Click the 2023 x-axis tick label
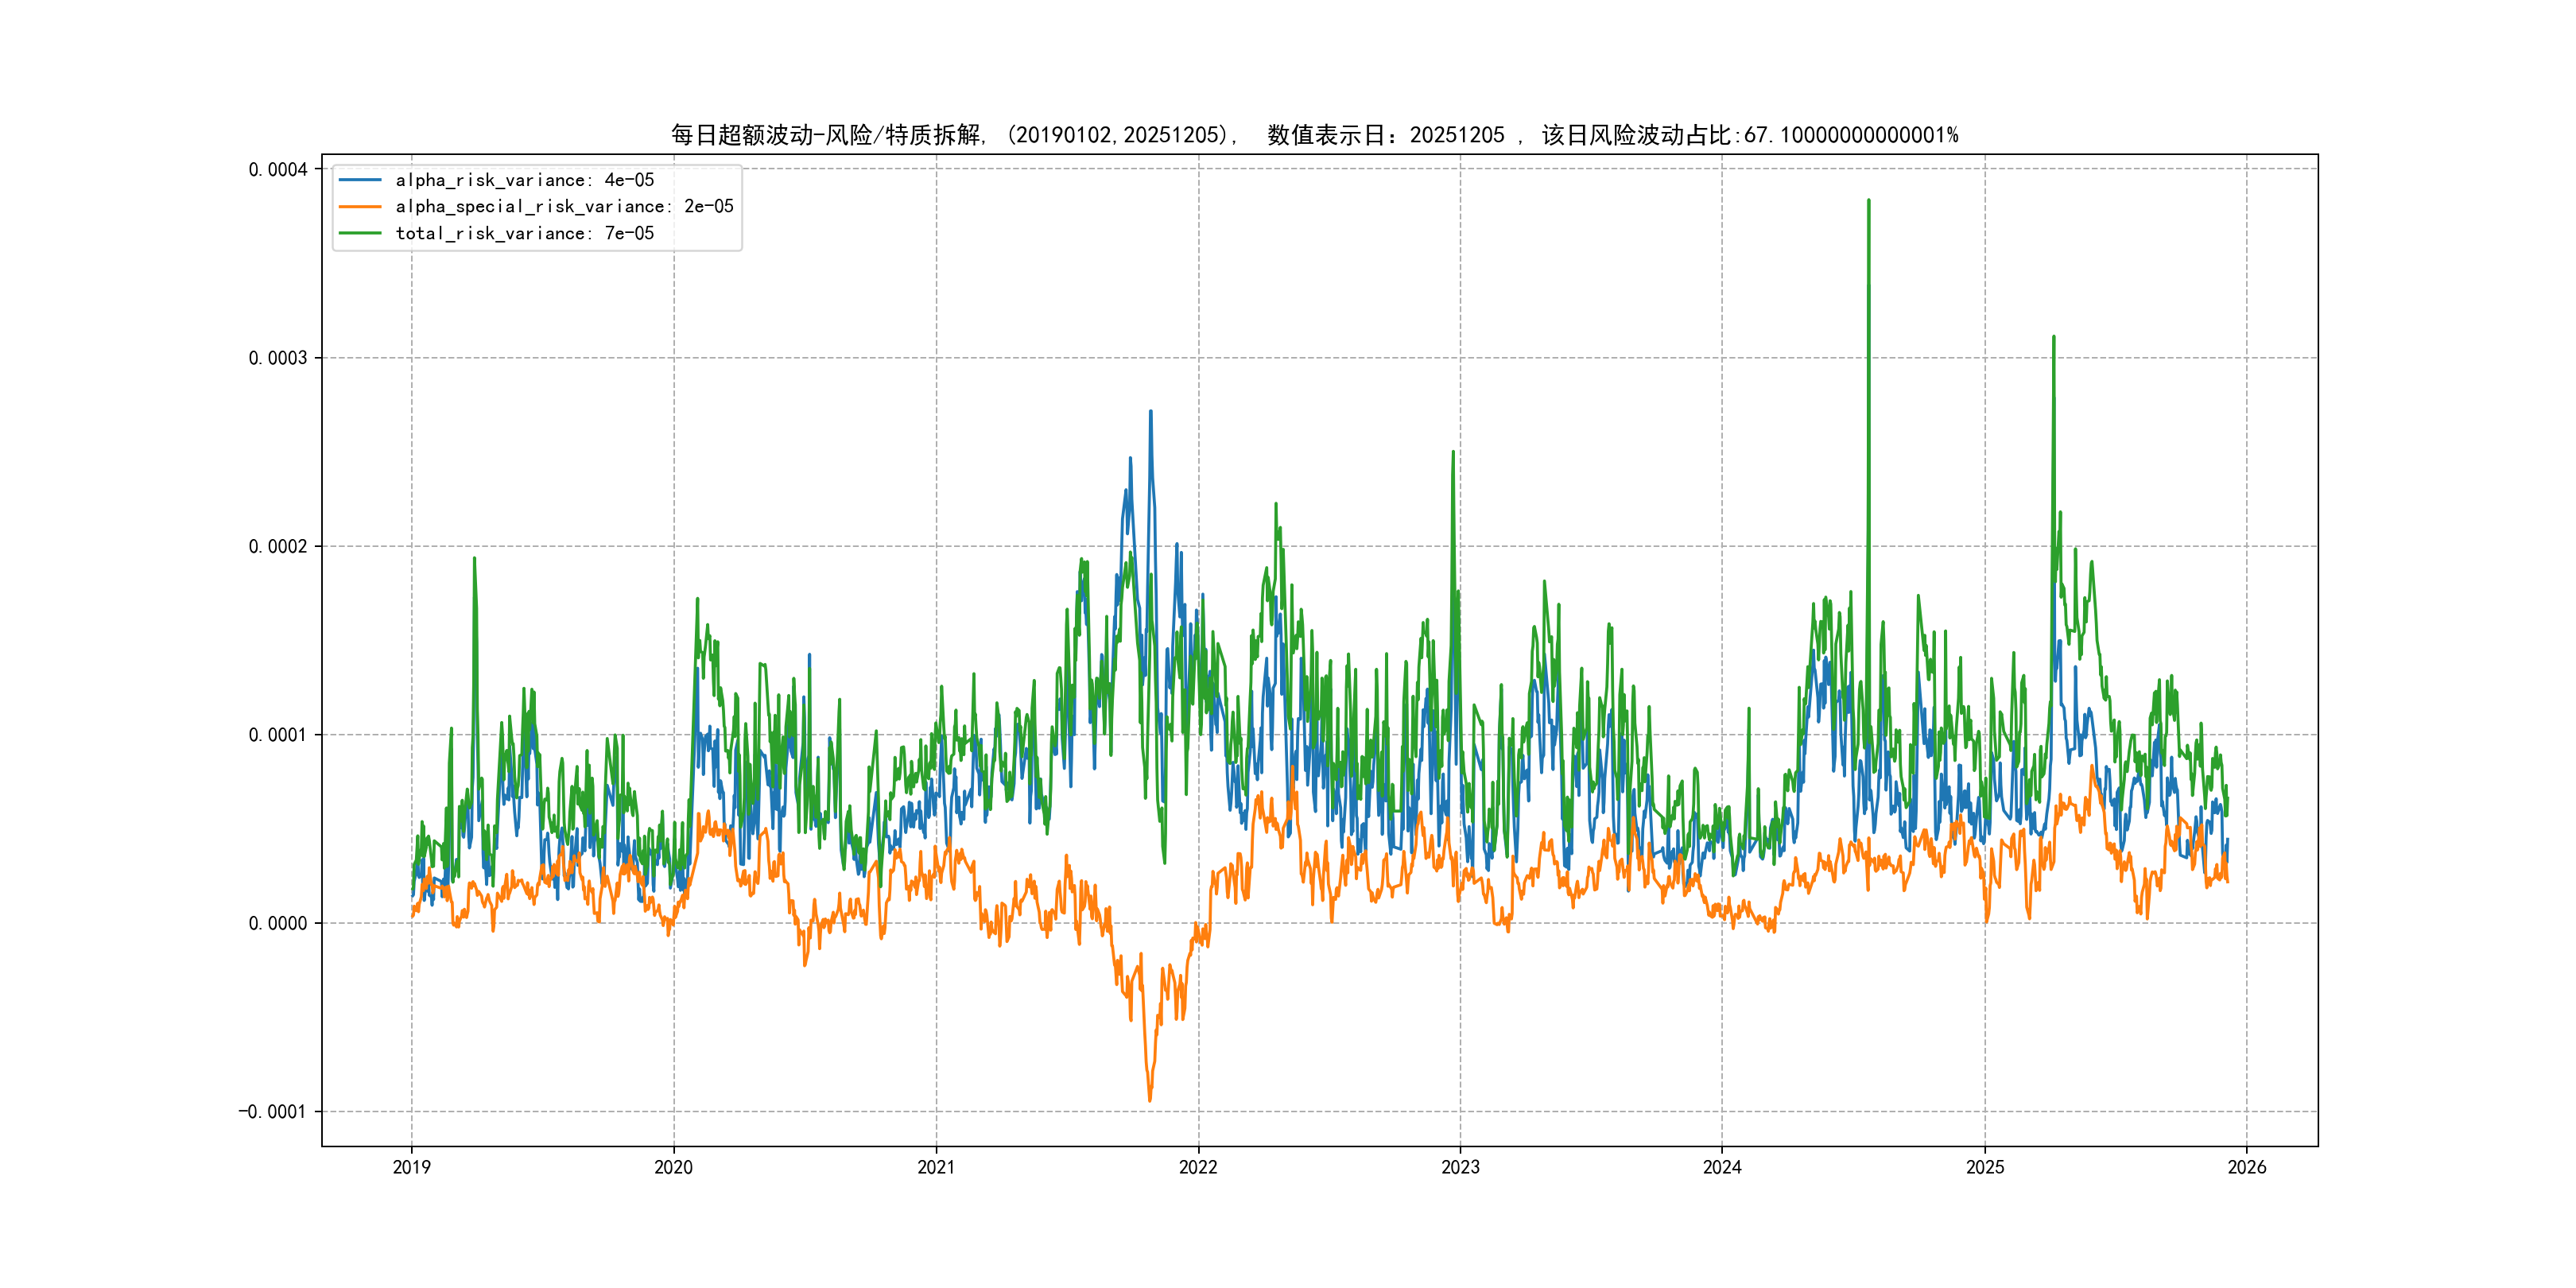 coord(1460,1167)
